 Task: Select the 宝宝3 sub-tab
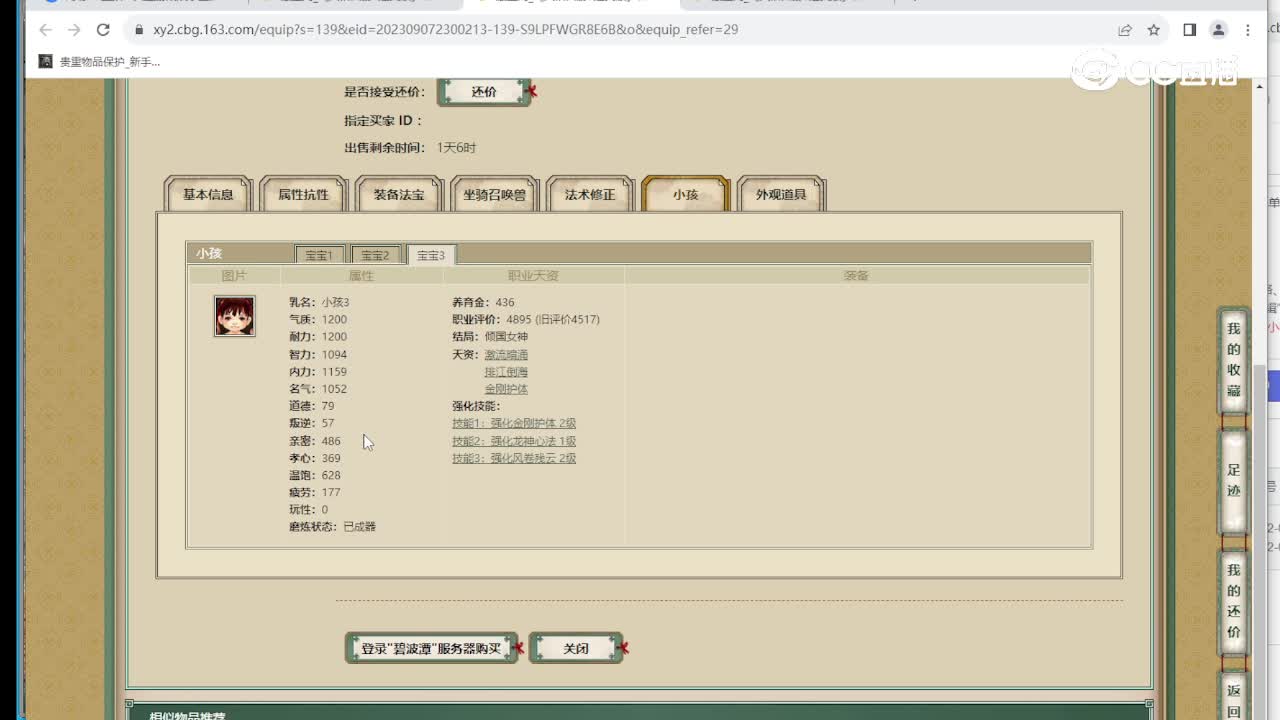431,255
